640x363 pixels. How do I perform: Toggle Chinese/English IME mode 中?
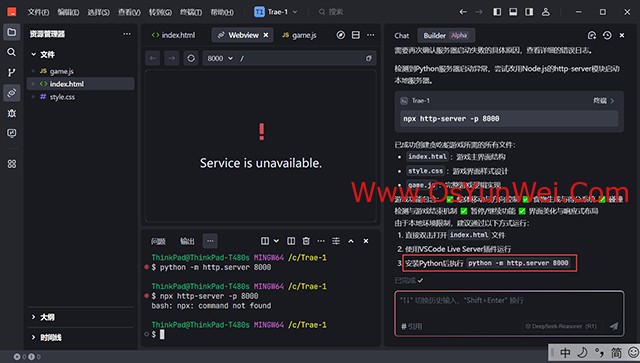(x=565, y=353)
